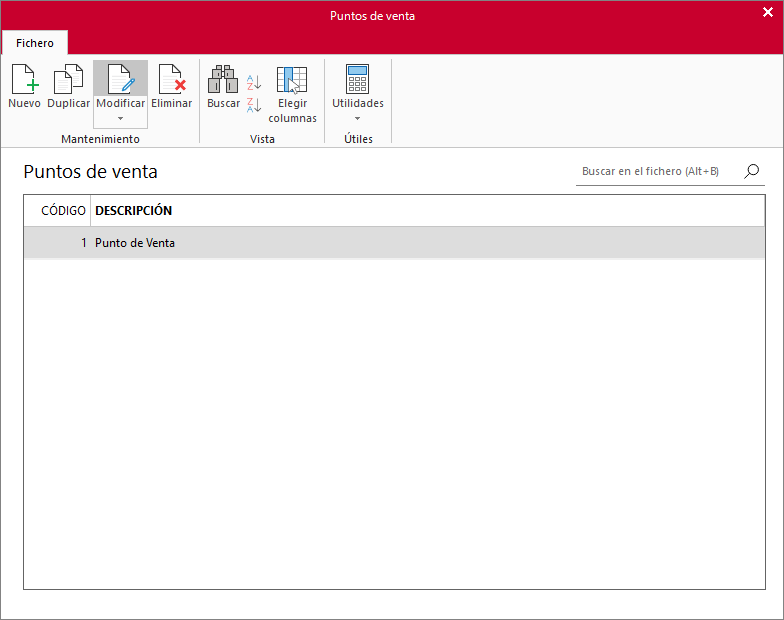The image size is (784, 620).
Task: Switch to the Fichero tab
Action: 34,43
